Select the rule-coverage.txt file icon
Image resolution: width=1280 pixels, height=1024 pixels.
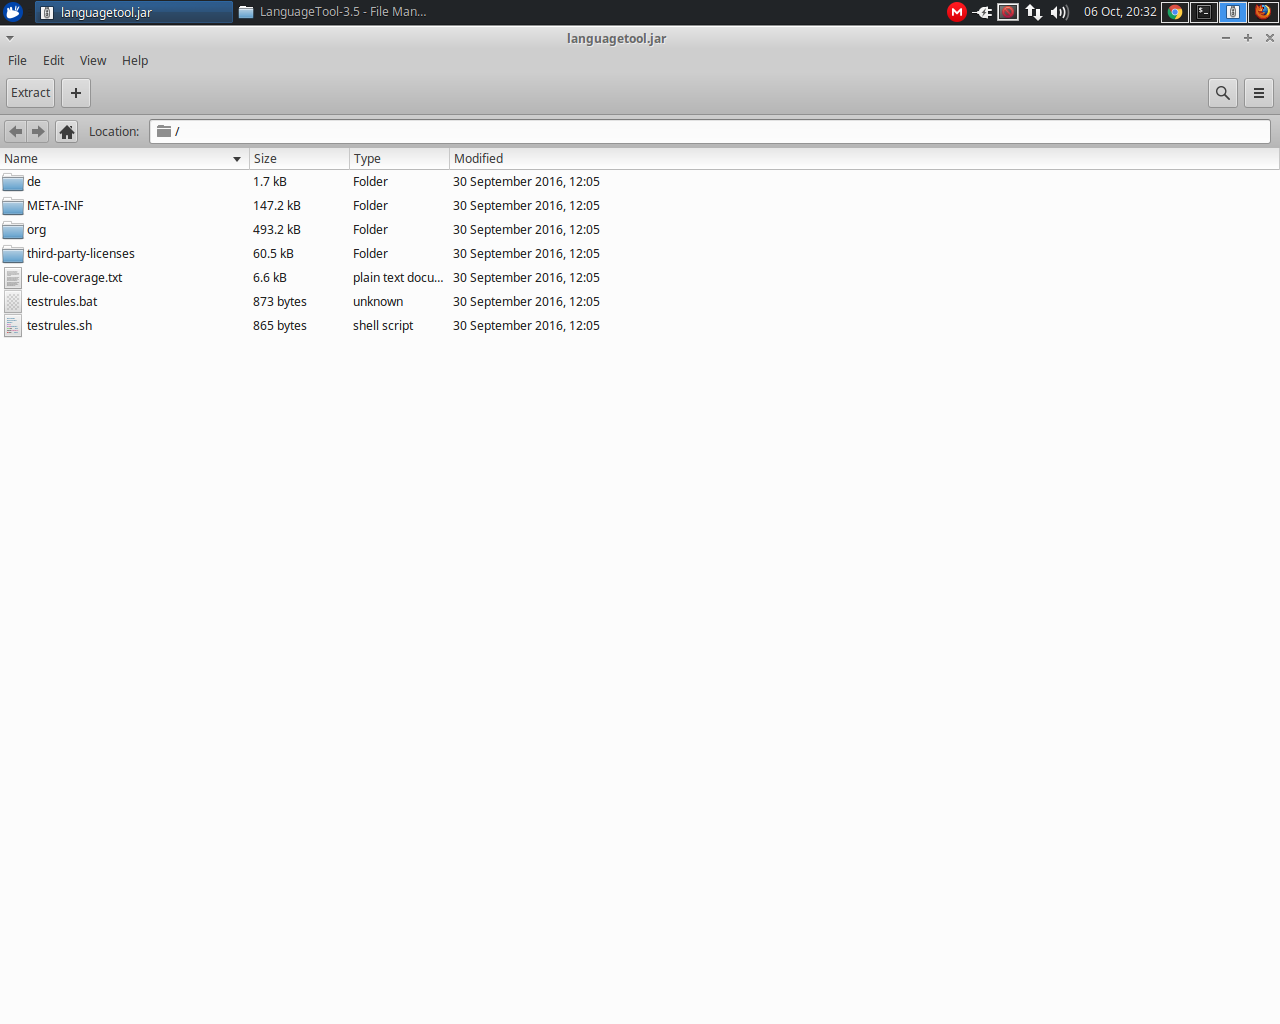(13, 278)
